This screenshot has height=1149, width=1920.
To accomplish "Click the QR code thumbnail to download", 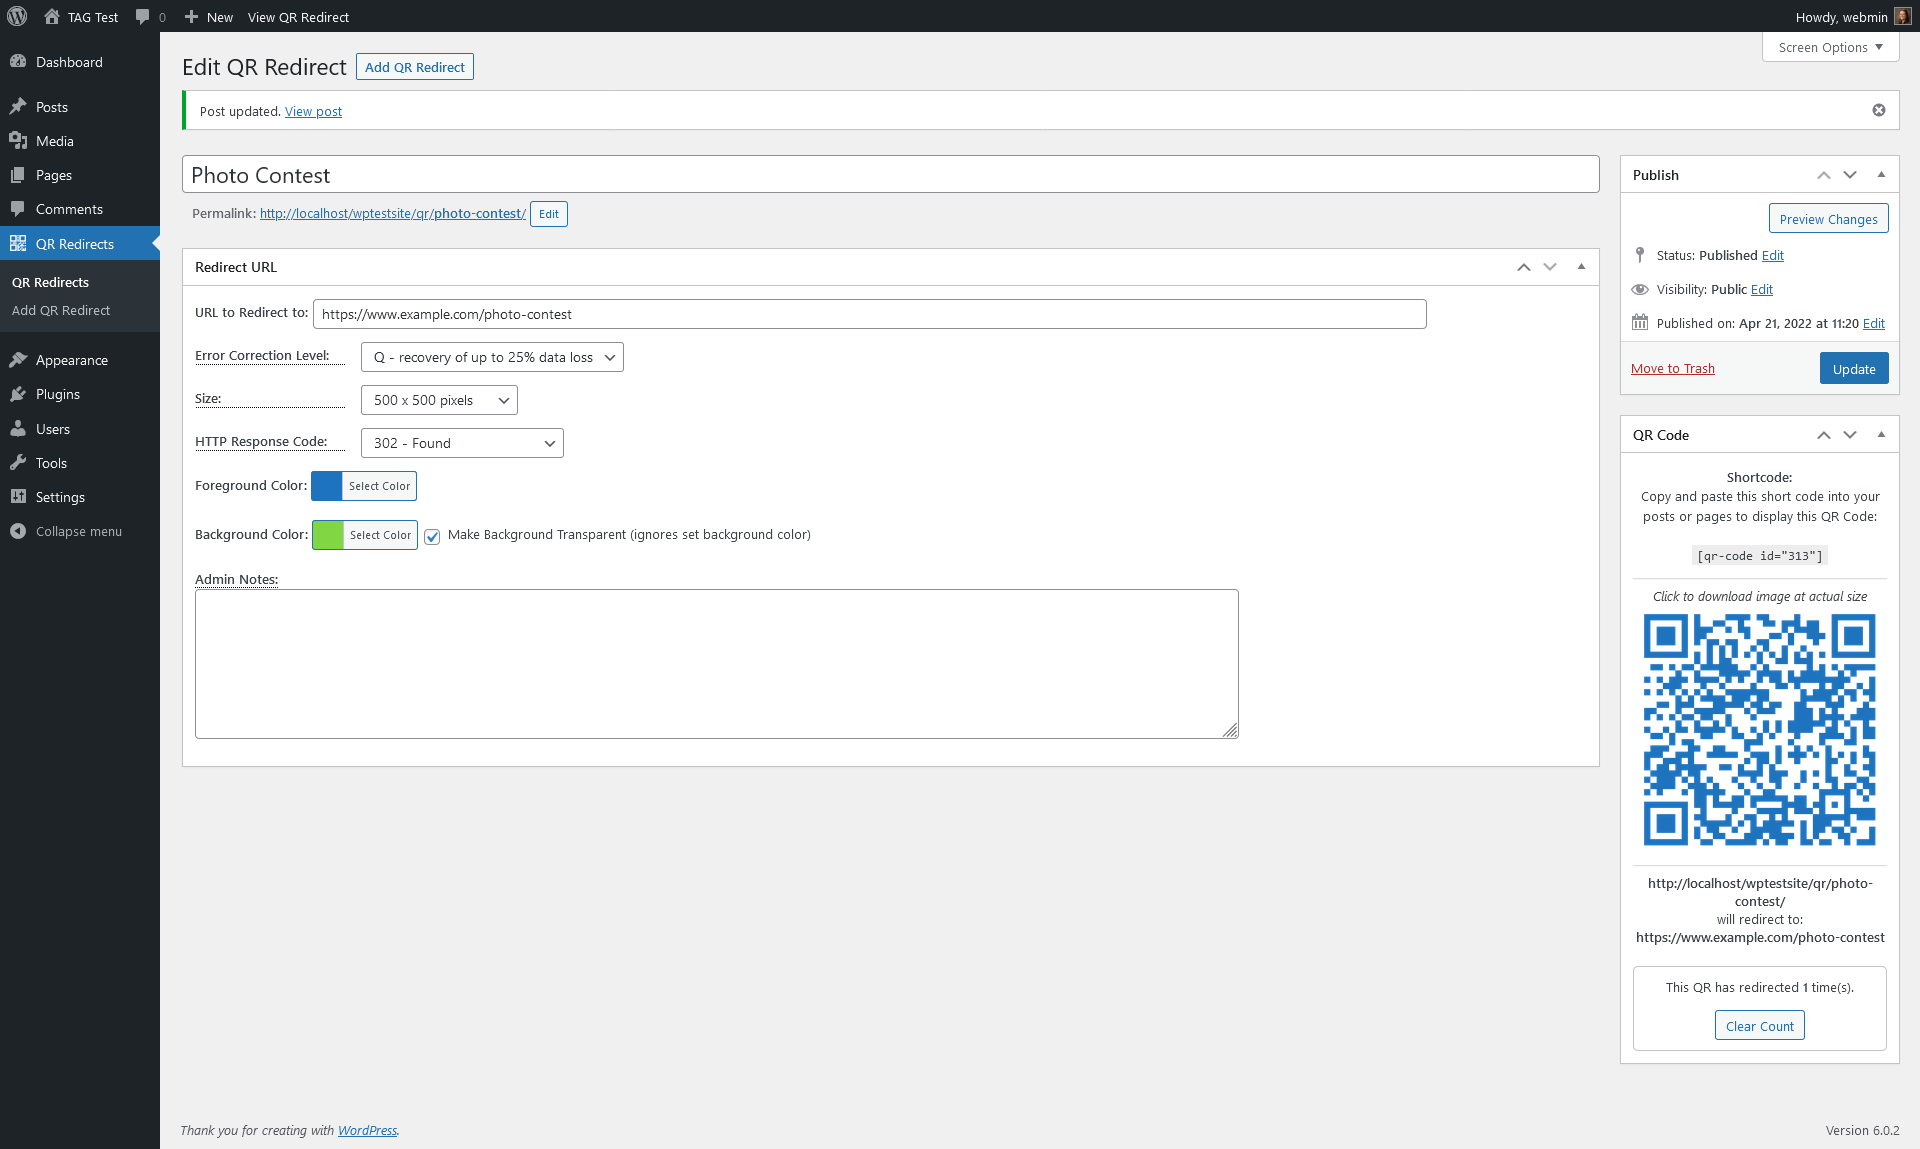I will (x=1760, y=729).
